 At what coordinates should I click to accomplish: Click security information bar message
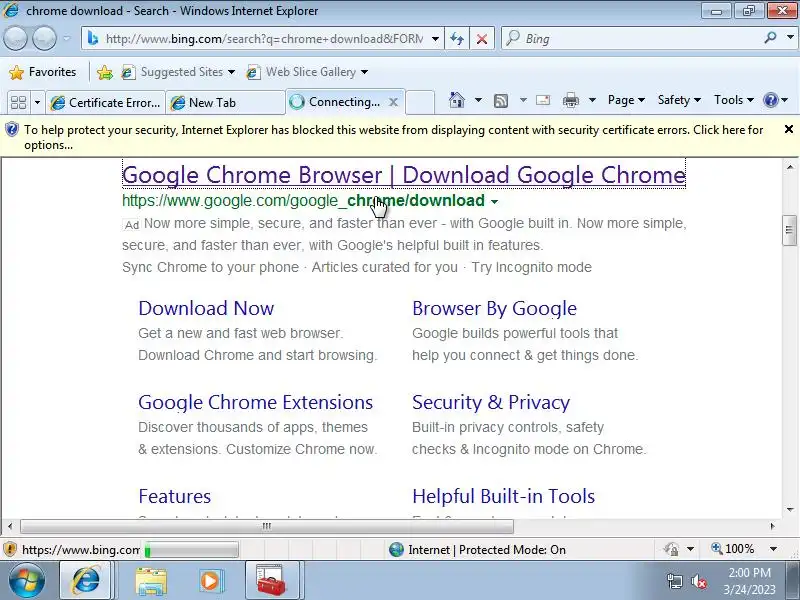tap(393, 137)
